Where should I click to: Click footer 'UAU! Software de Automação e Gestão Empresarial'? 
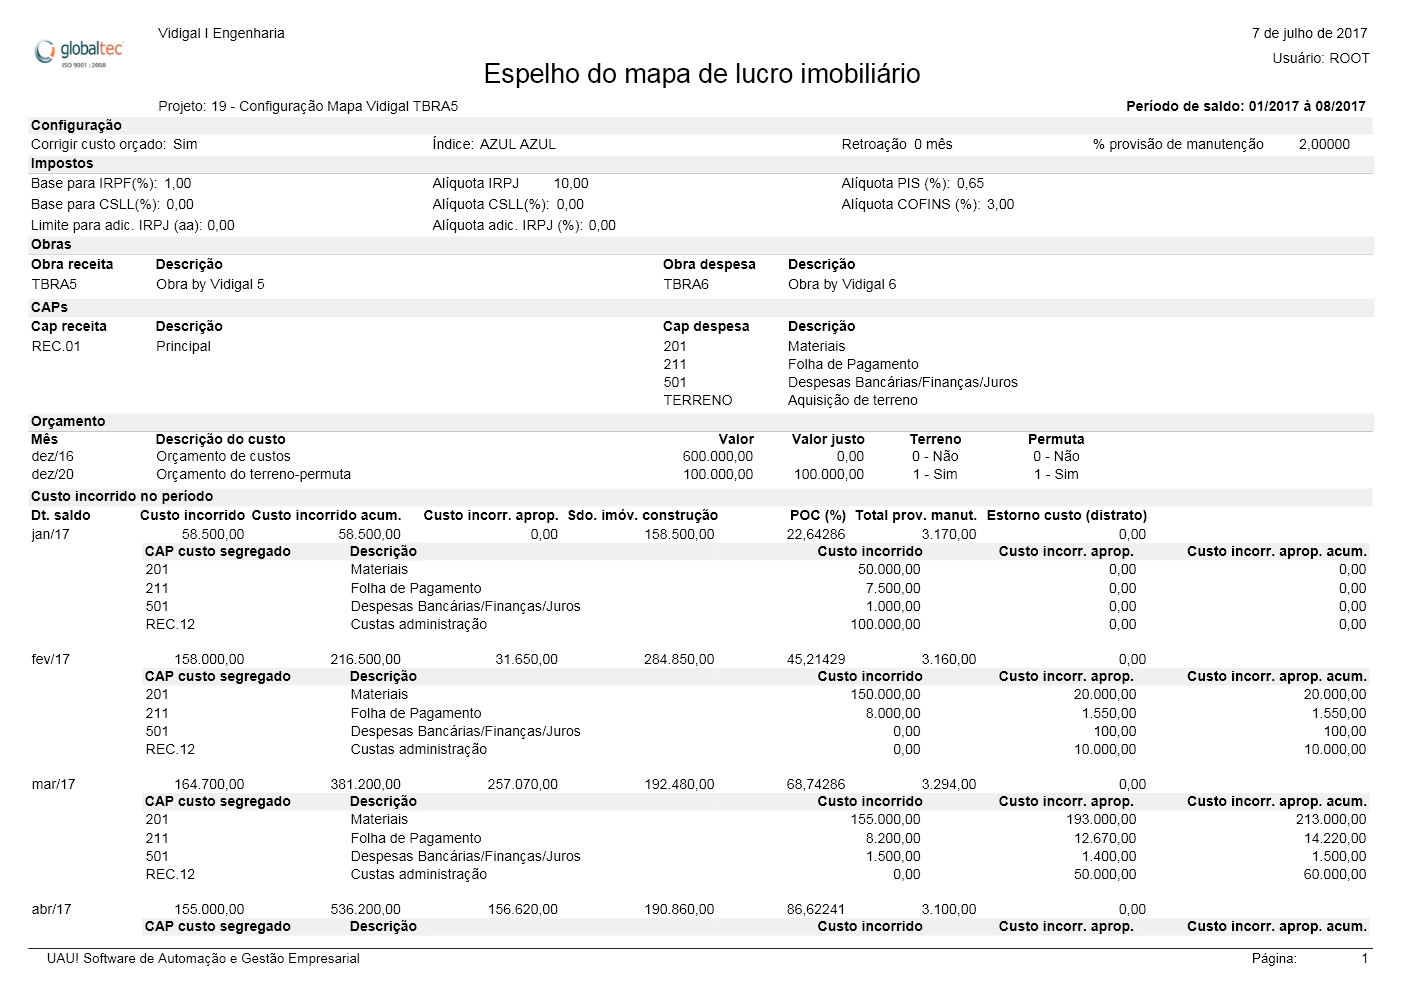pyautogui.click(x=203, y=958)
